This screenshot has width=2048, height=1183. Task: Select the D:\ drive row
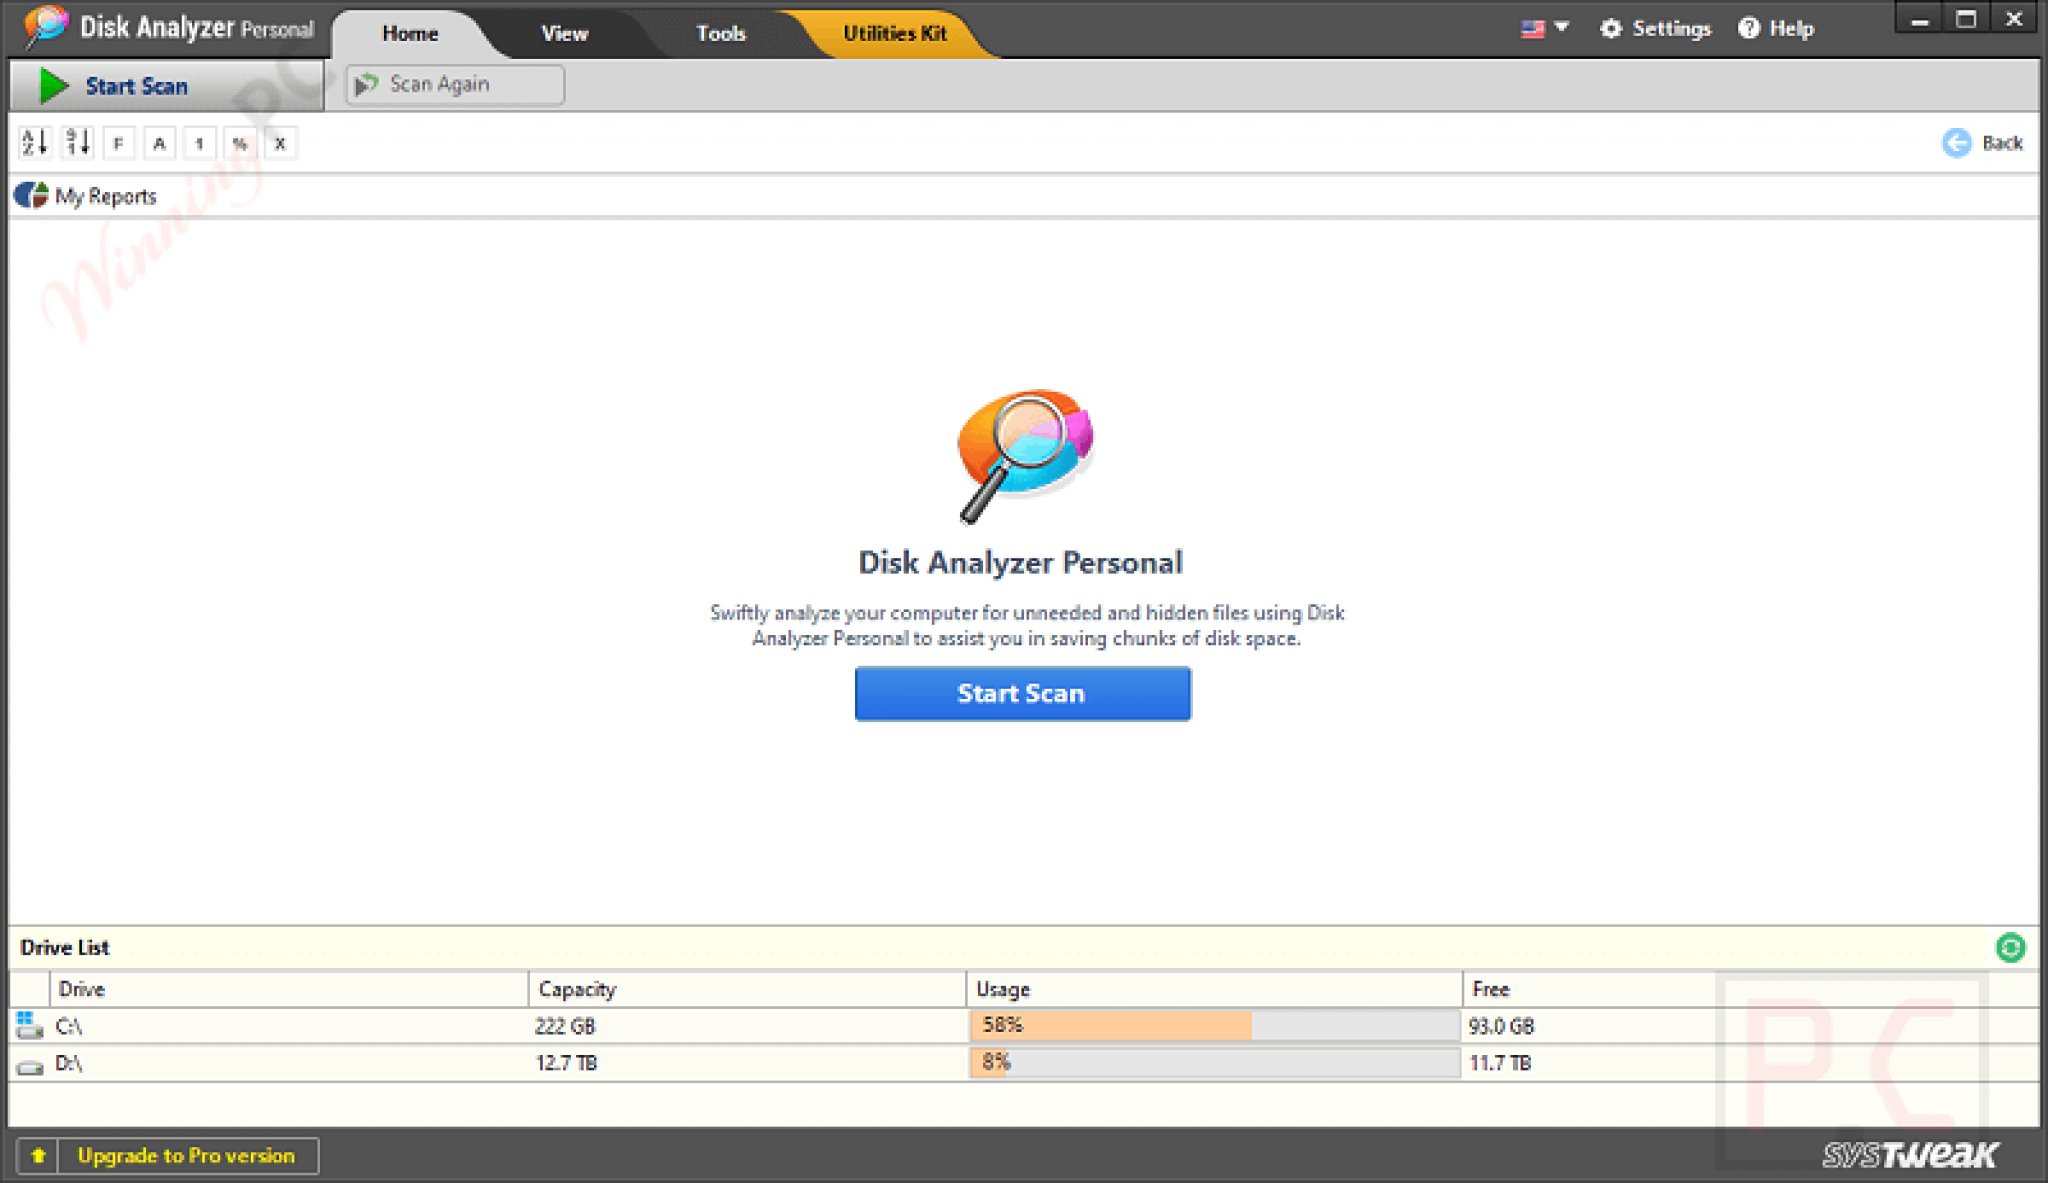[x=1023, y=1063]
